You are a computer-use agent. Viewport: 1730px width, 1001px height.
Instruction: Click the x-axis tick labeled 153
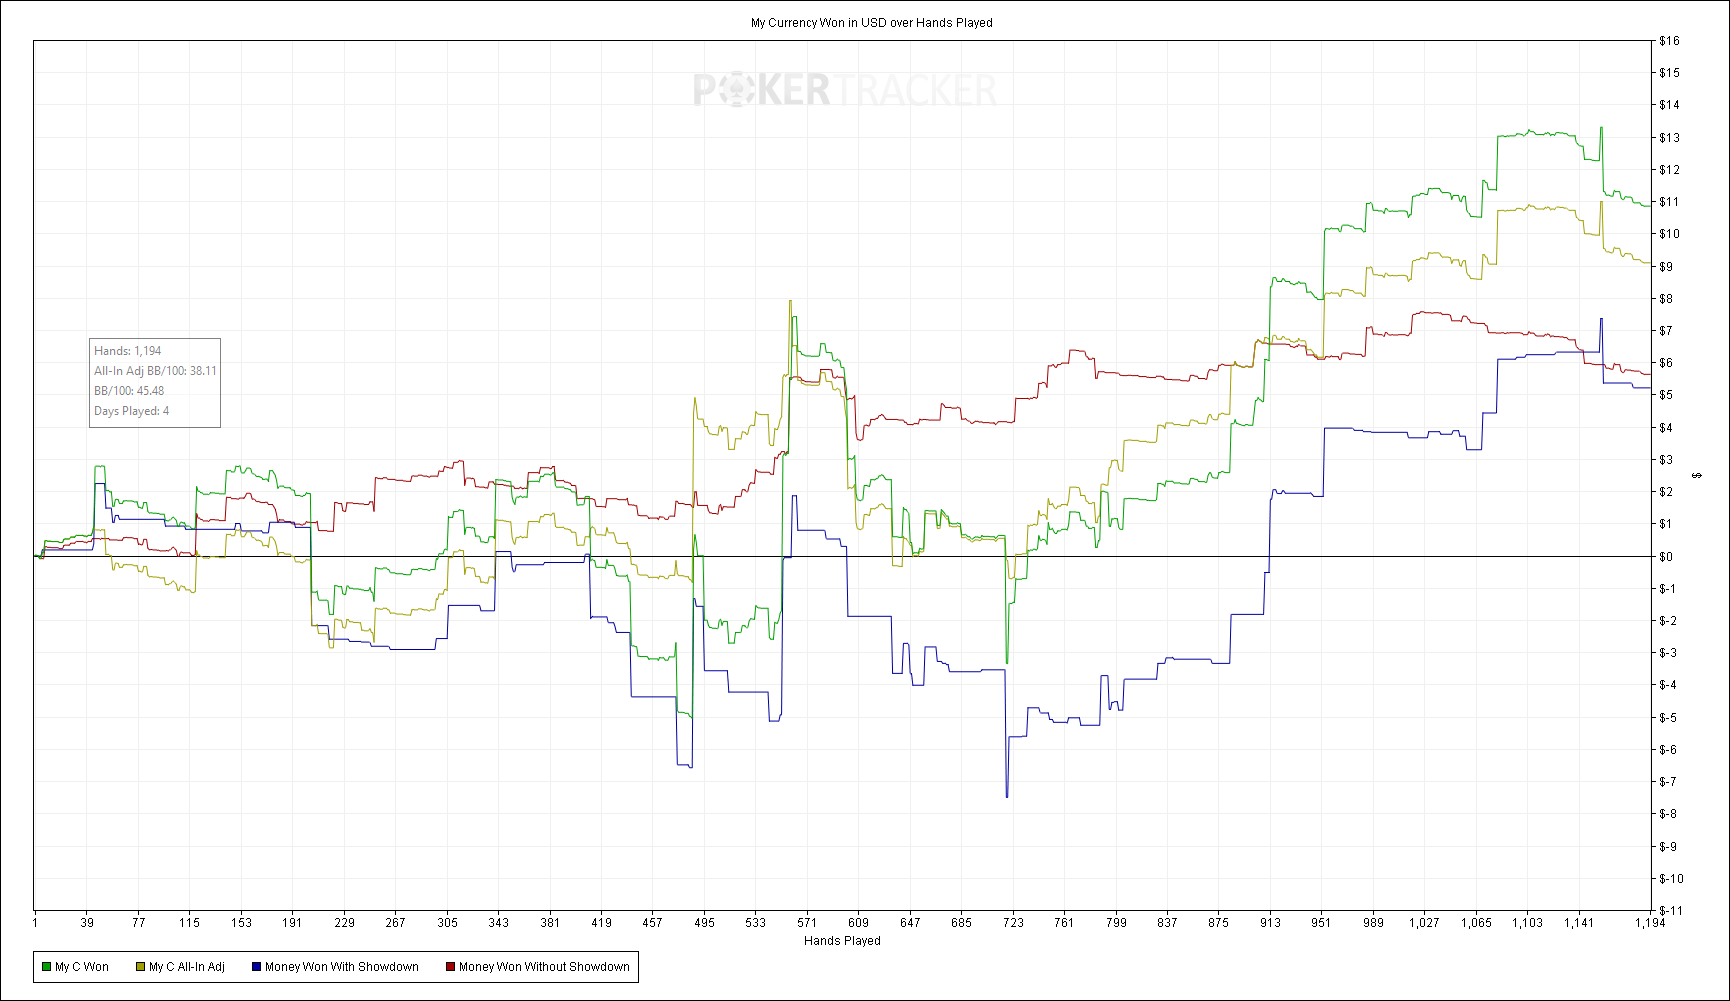(x=241, y=923)
